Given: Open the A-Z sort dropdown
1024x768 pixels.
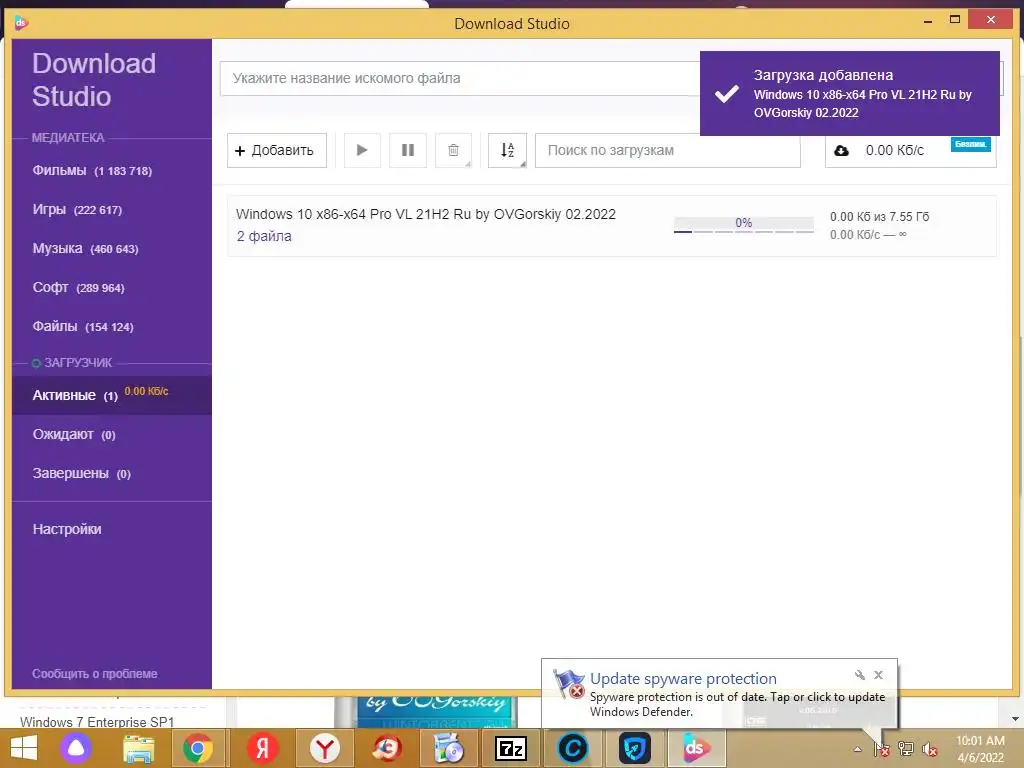Looking at the screenshot, I should point(507,150).
